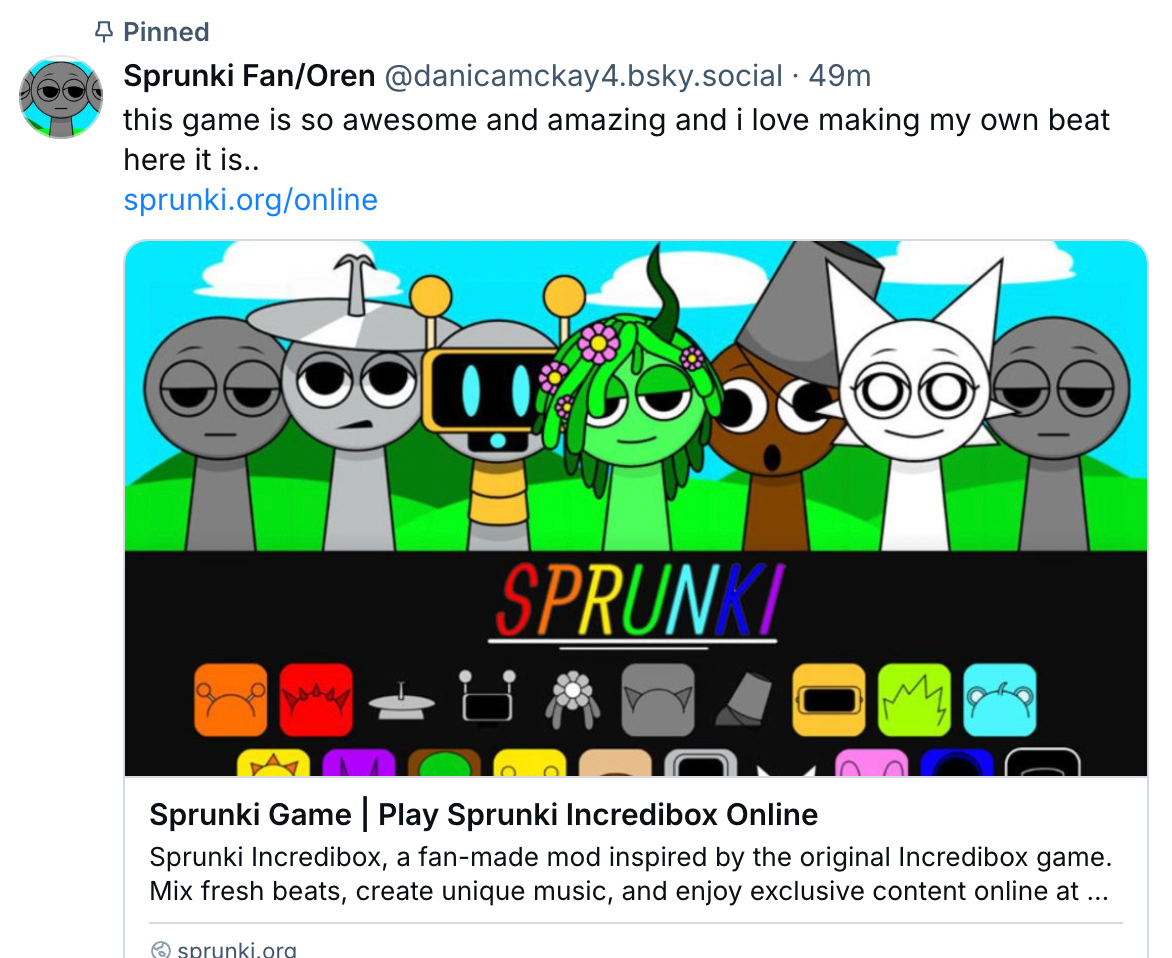Click the satellite dish hat icon
Screen dimensions: 1172x958
coord(401,700)
